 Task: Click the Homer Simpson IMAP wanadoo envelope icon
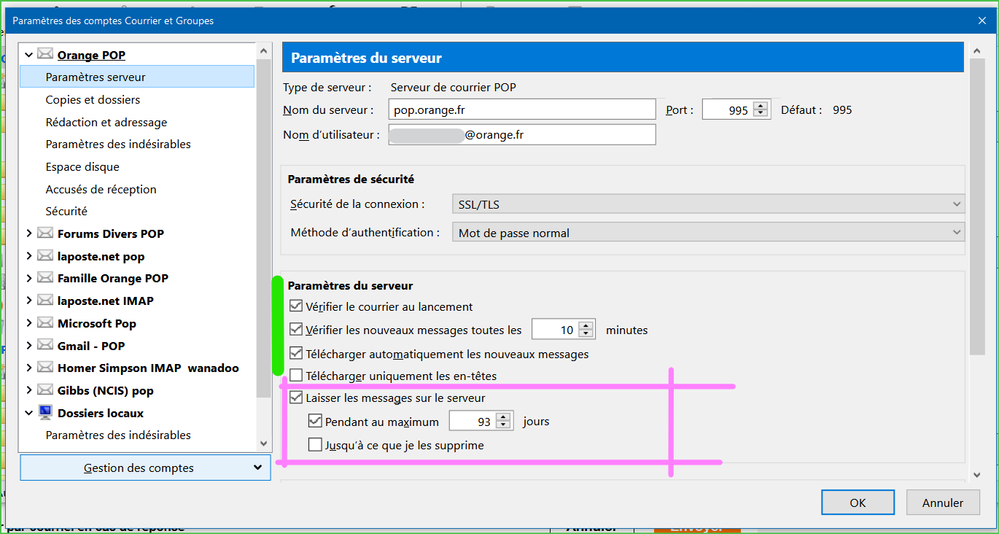coord(45,368)
